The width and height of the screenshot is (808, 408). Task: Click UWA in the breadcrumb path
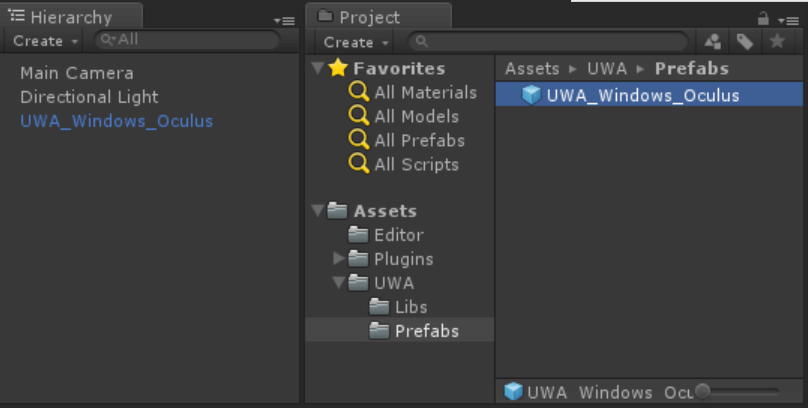pyautogui.click(x=607, y=68)
